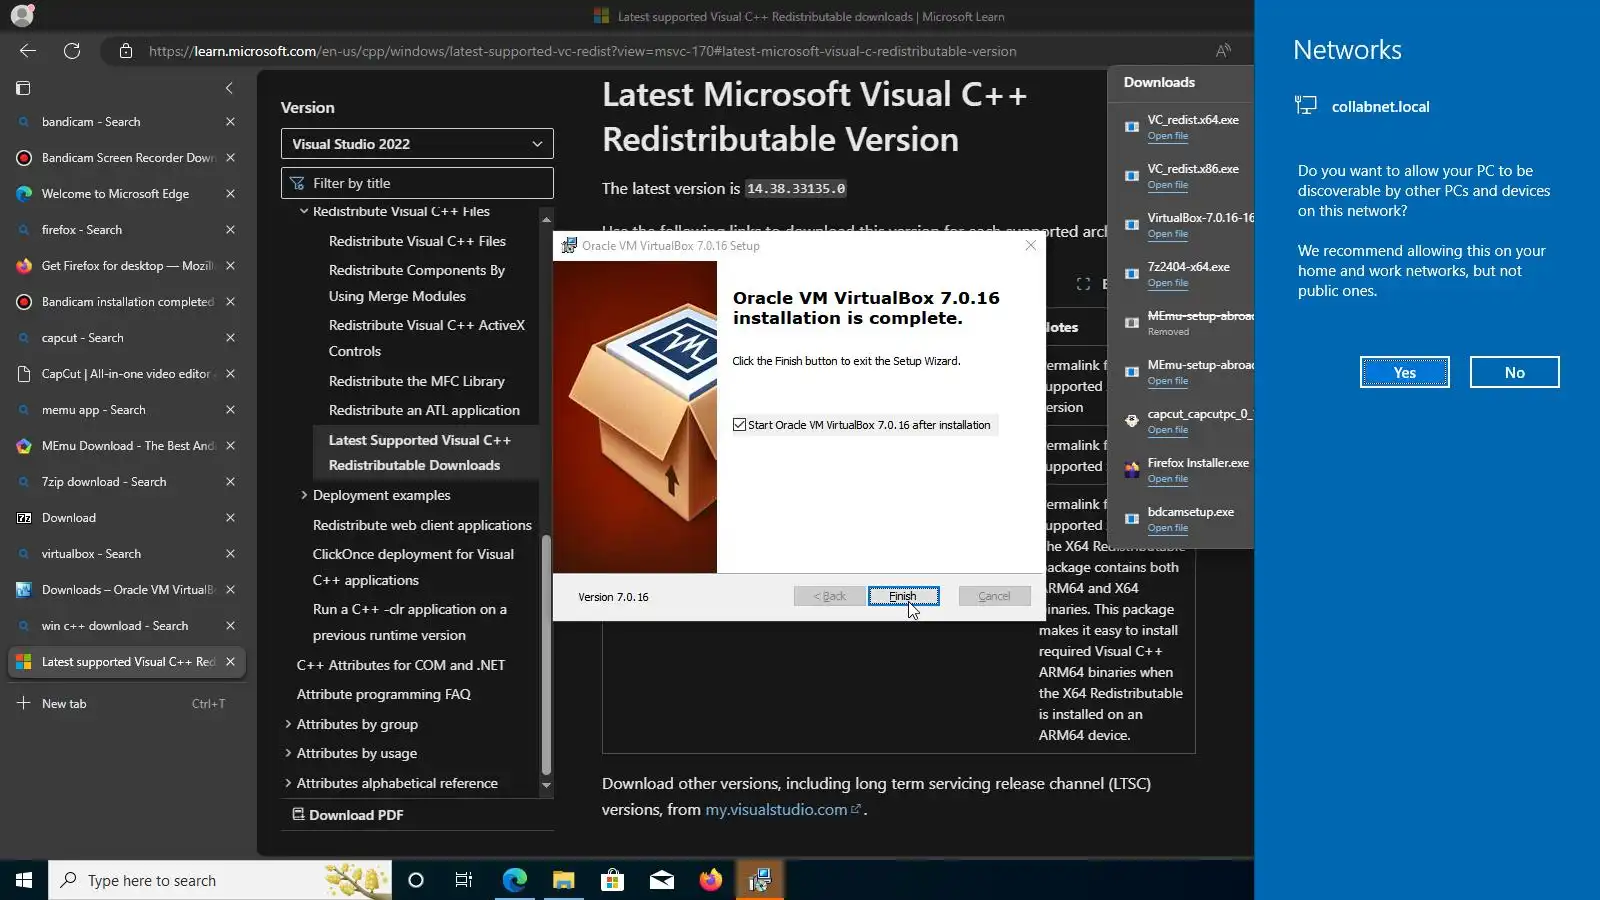Click the tab actions menu icon

23,88
